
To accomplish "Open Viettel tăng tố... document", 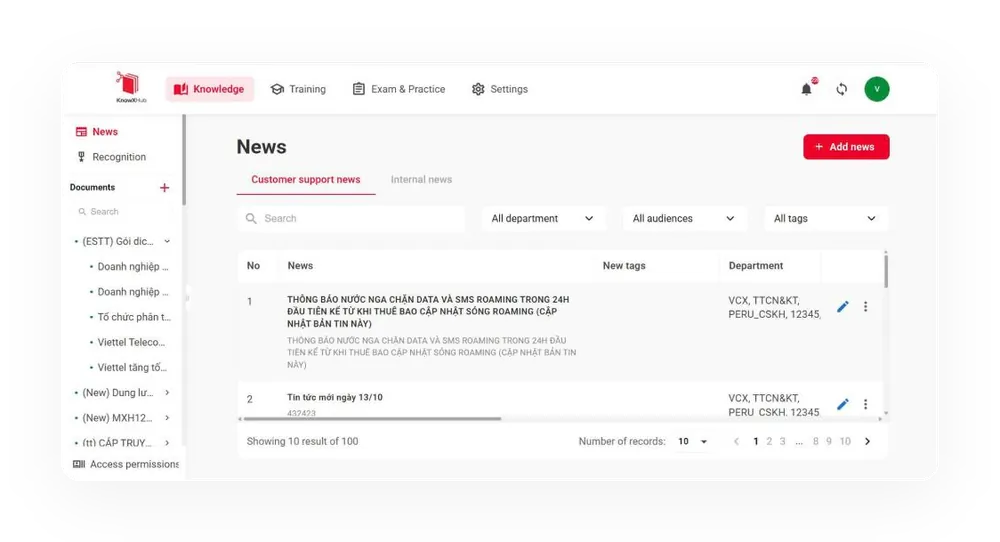I will point(132,367).
